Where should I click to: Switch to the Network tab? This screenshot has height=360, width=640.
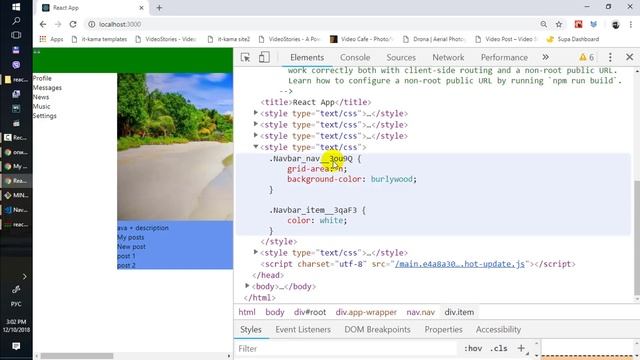click(x=448, y=58)
